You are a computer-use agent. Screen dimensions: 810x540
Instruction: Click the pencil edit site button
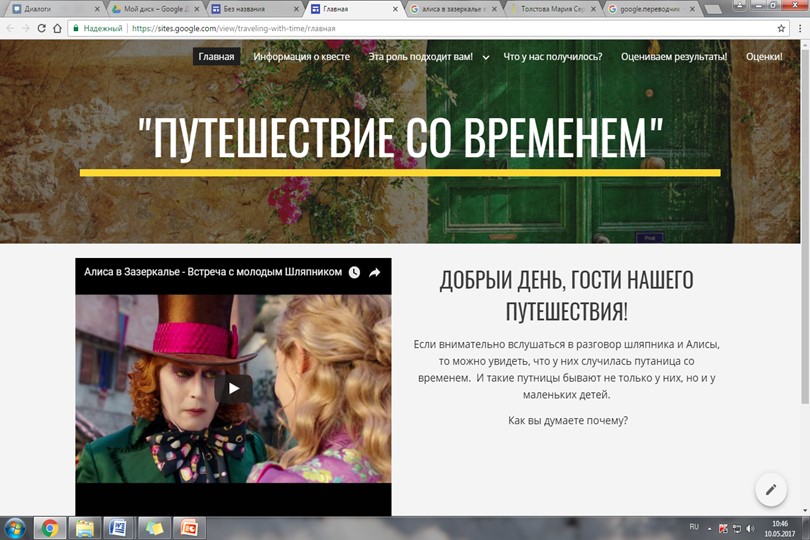(771, 489)
